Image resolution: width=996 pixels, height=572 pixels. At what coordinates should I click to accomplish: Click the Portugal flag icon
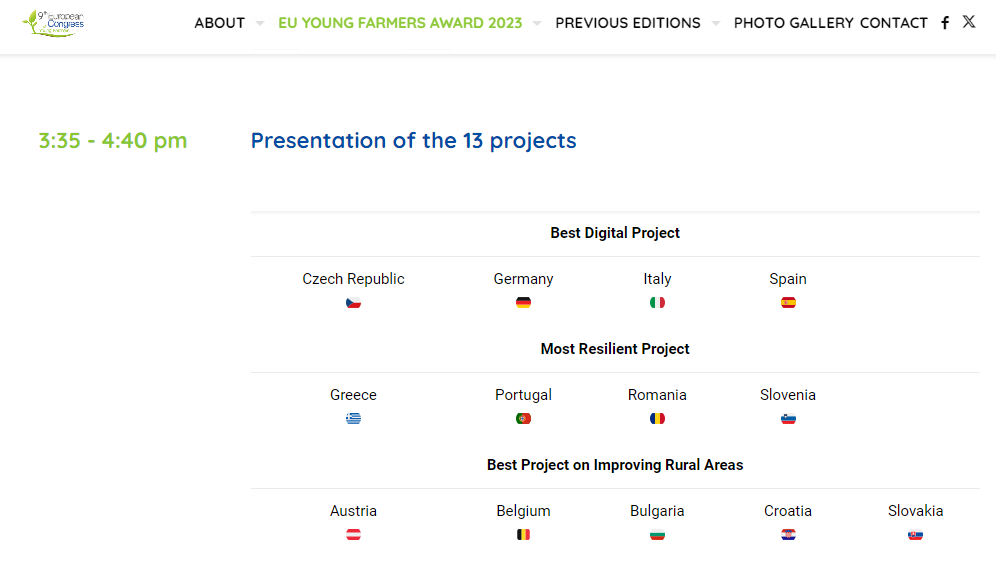point(523,418)
